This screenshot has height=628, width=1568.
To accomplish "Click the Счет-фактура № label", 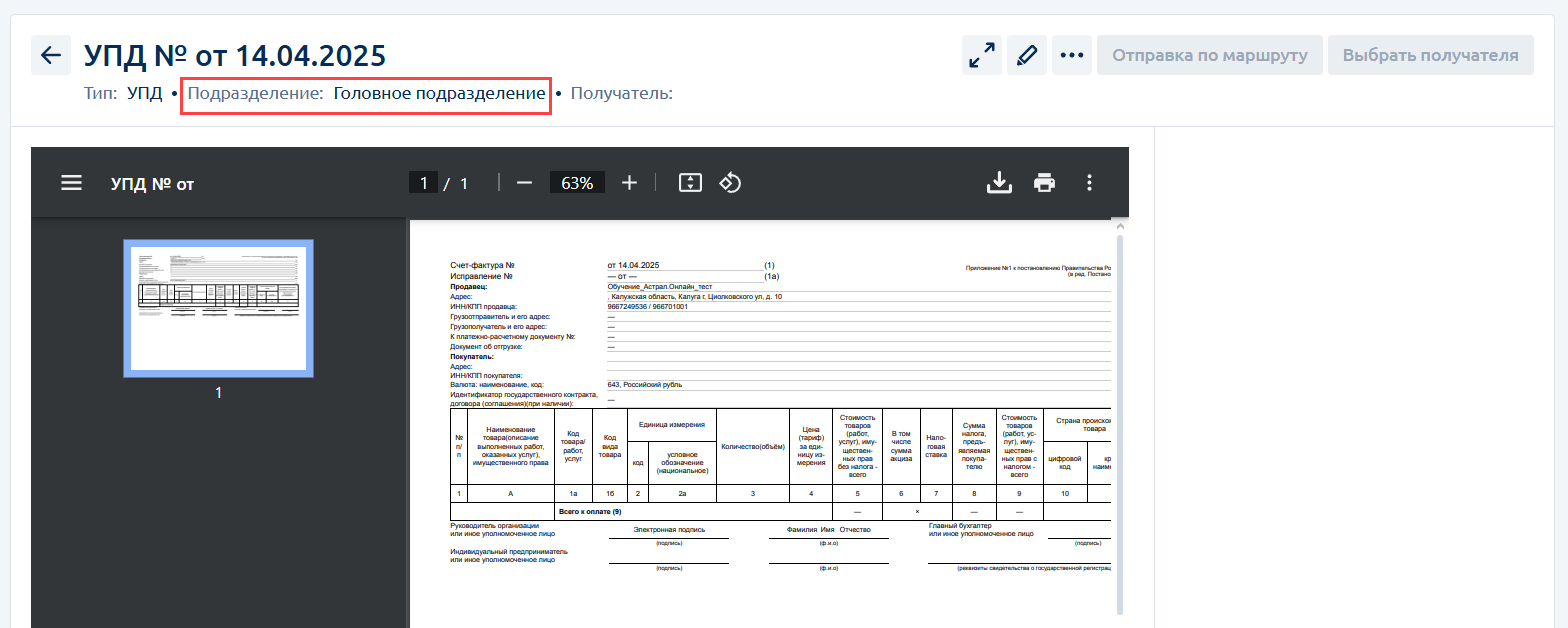I will [482, 265].
